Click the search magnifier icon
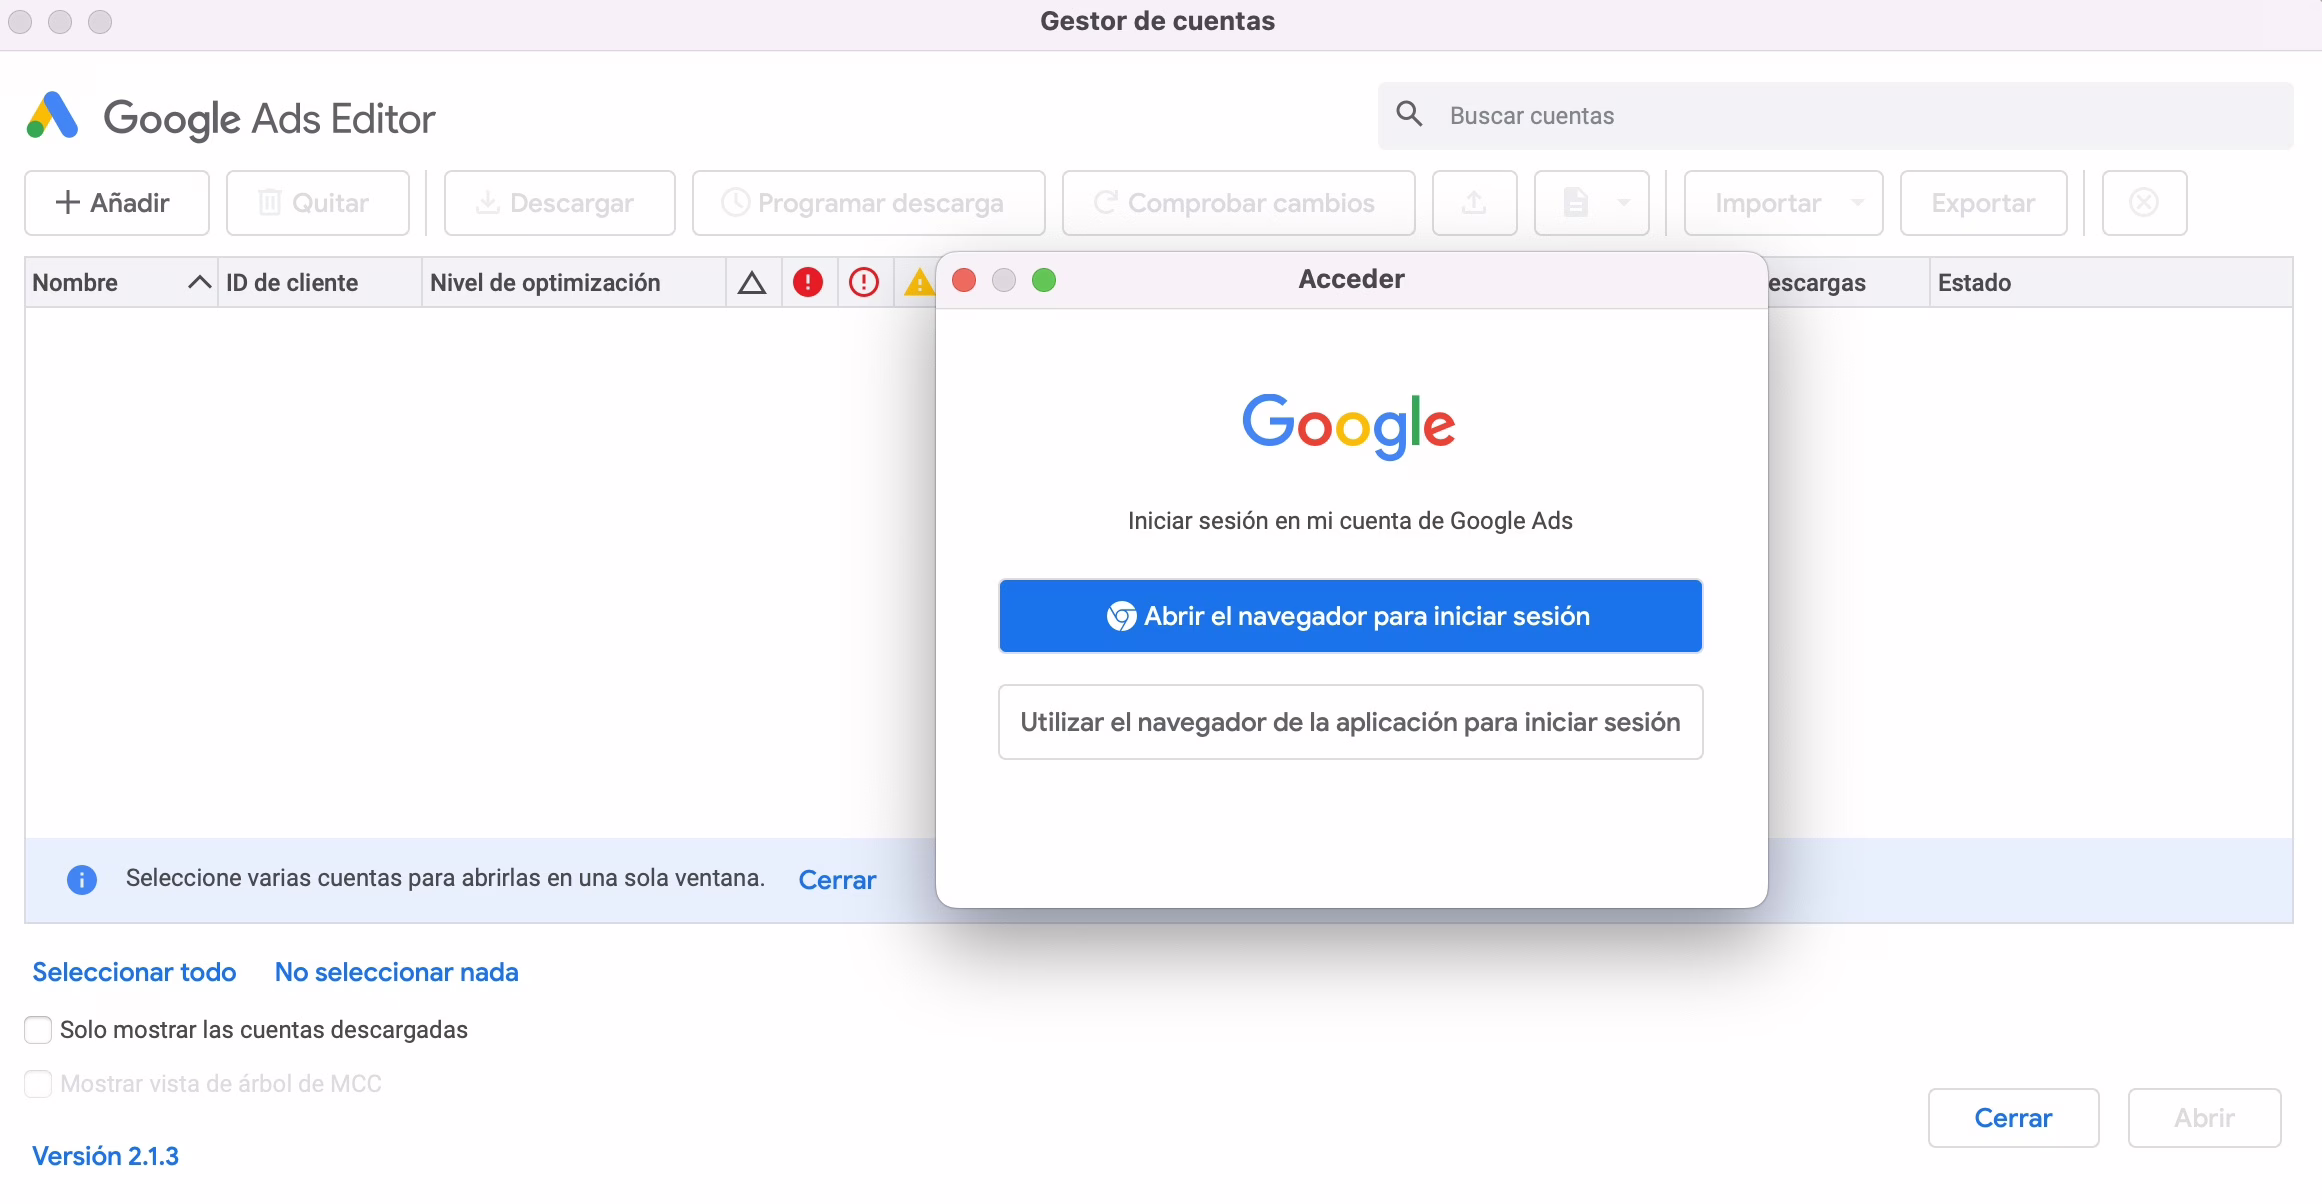This screenshot has width=2322, height=1204. click(1409, 114)
